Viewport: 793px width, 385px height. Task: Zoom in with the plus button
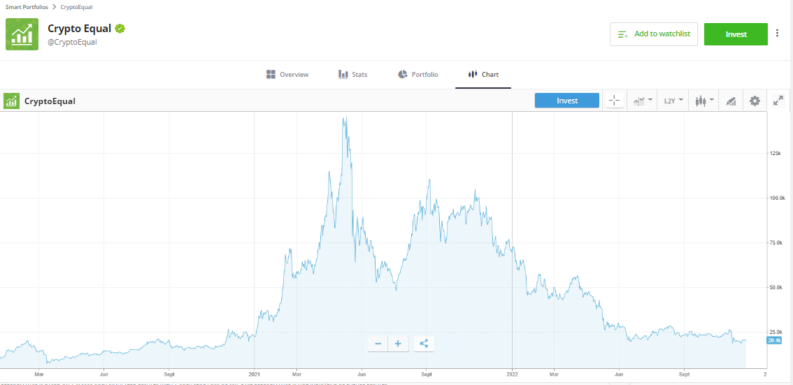(398, 344)
